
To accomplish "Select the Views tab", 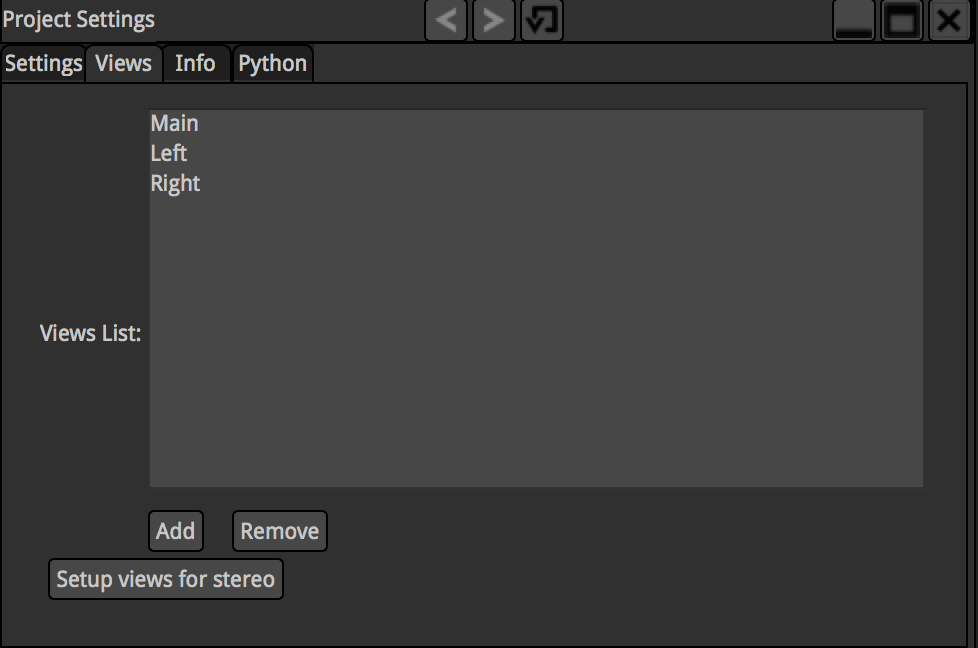I will pyautogui.click(x=124, y=64).
